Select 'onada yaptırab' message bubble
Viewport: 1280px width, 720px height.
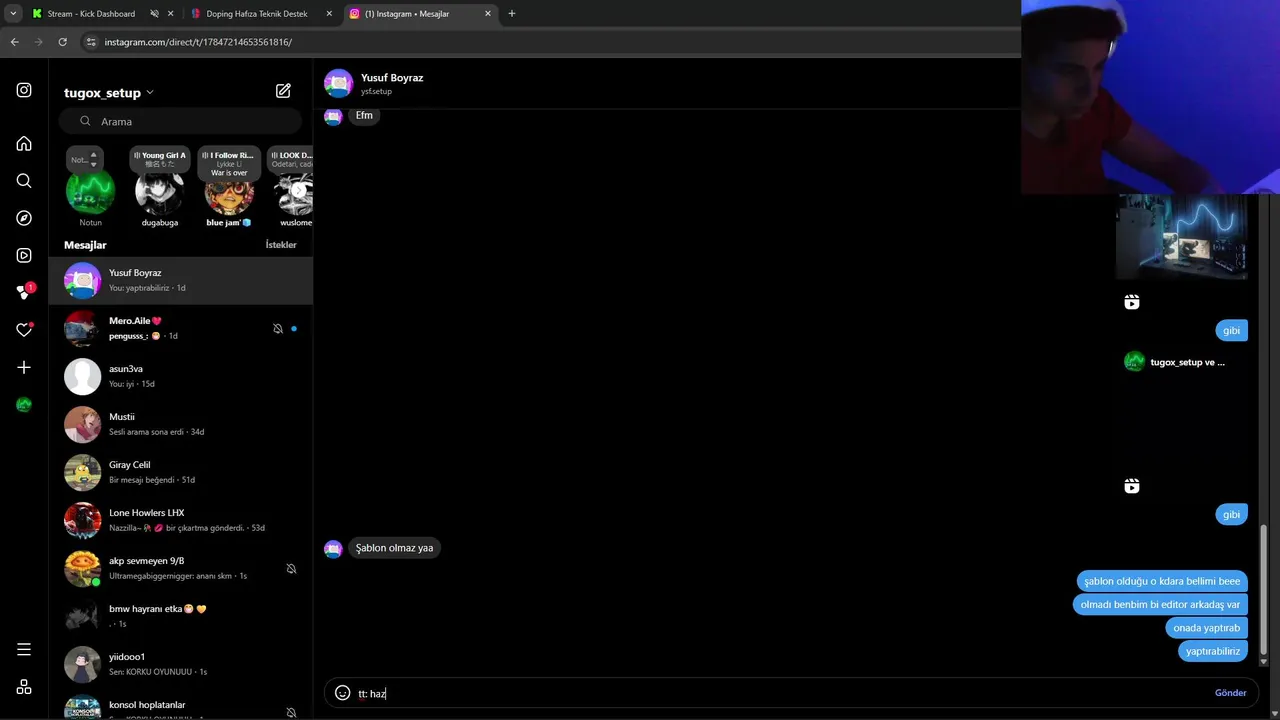(1206, 628)
